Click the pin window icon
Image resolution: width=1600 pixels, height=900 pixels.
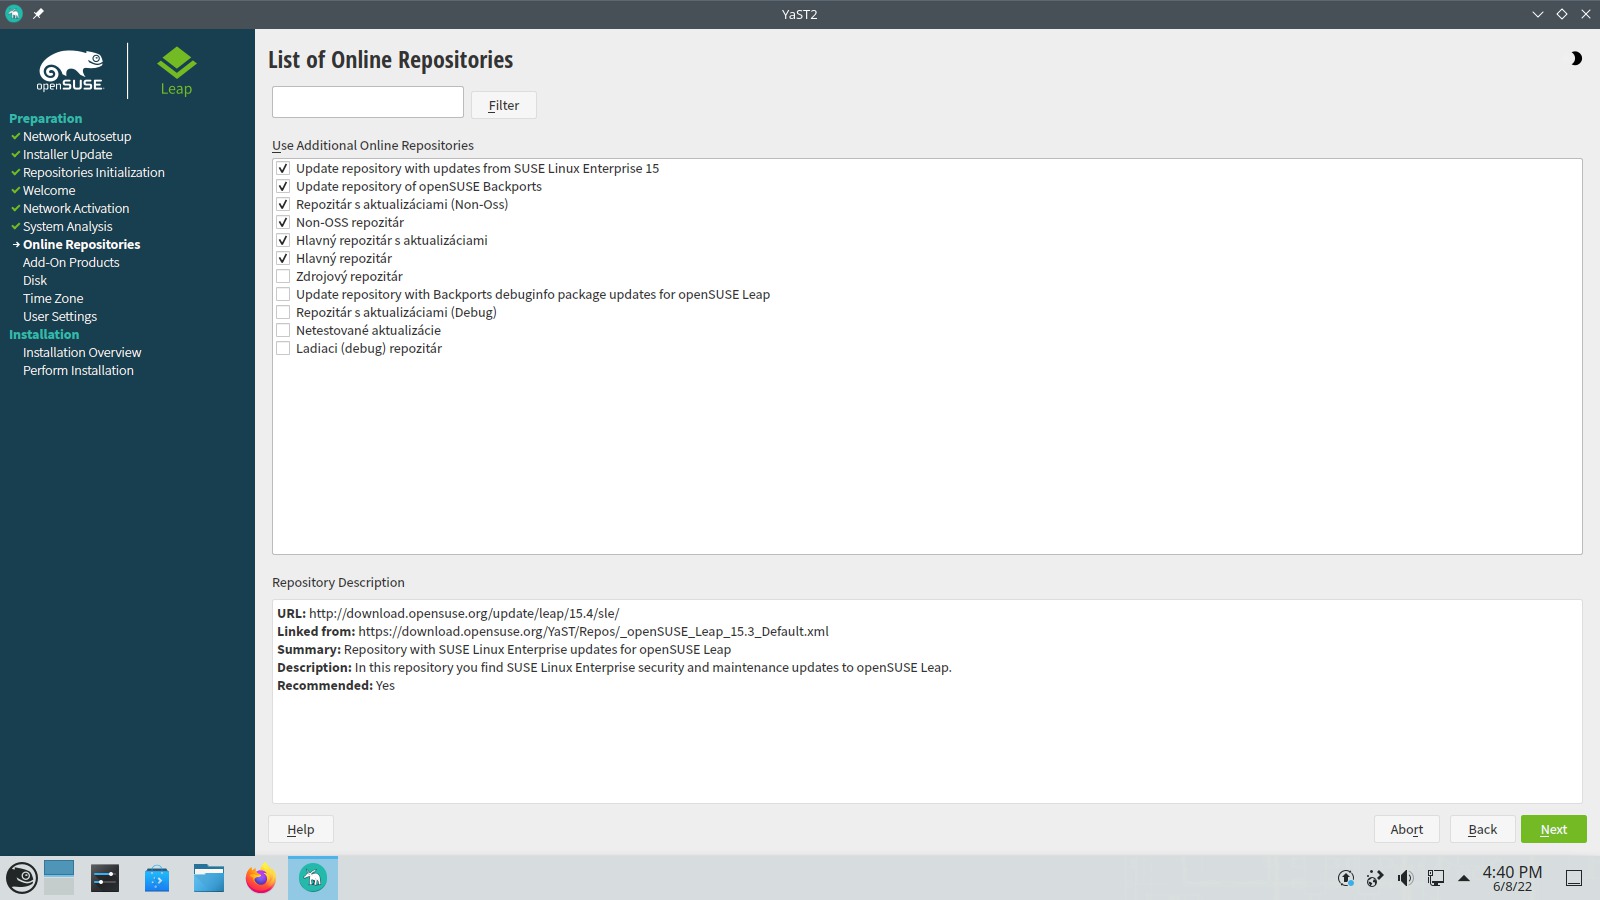(x=38, y=14)
